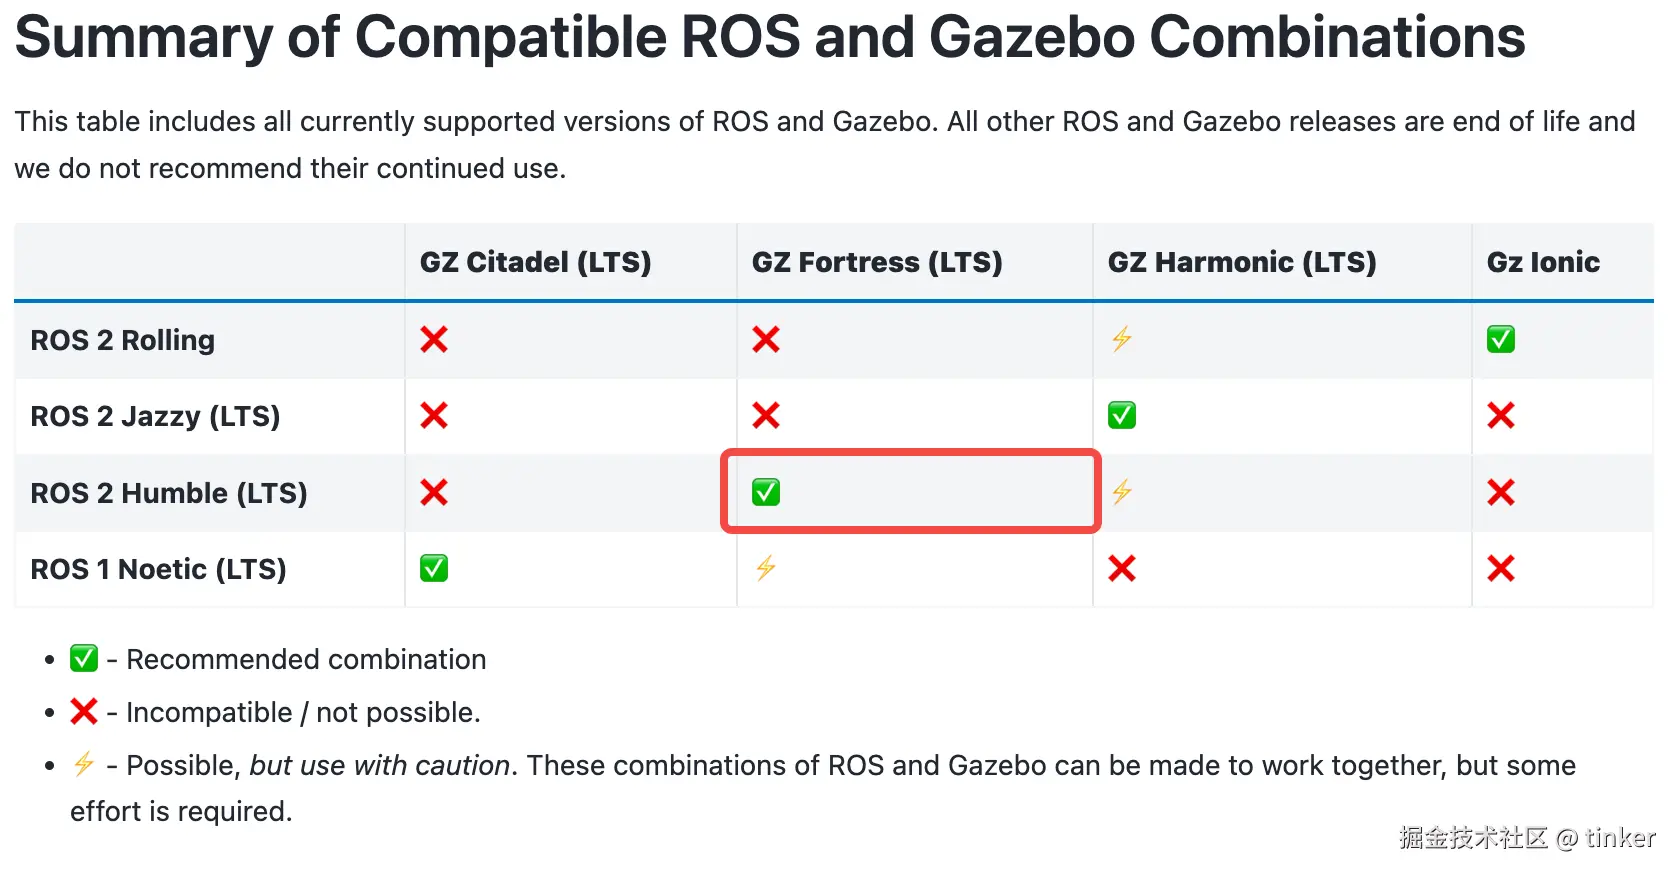Click the green checkmark for Rolling and Ionic
Image resolution: width=1680 pixels, height=876 pixels.
coord(1500,339)
